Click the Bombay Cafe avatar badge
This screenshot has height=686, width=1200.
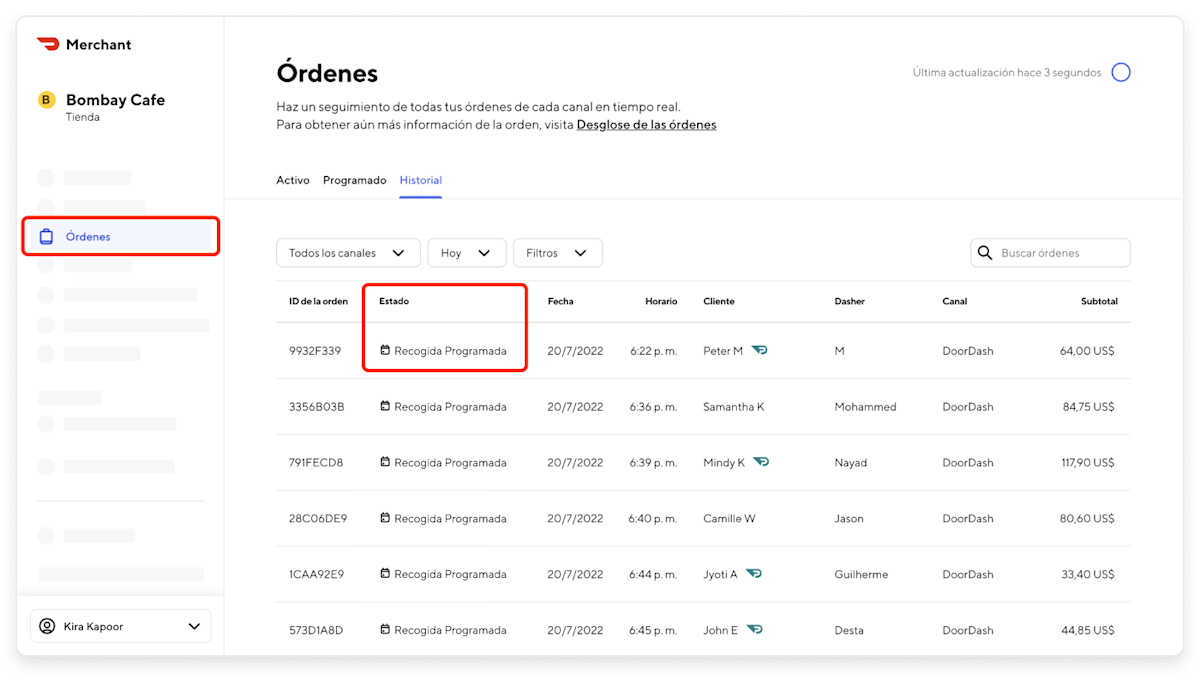pyautogui.click(x=45, y=100)
